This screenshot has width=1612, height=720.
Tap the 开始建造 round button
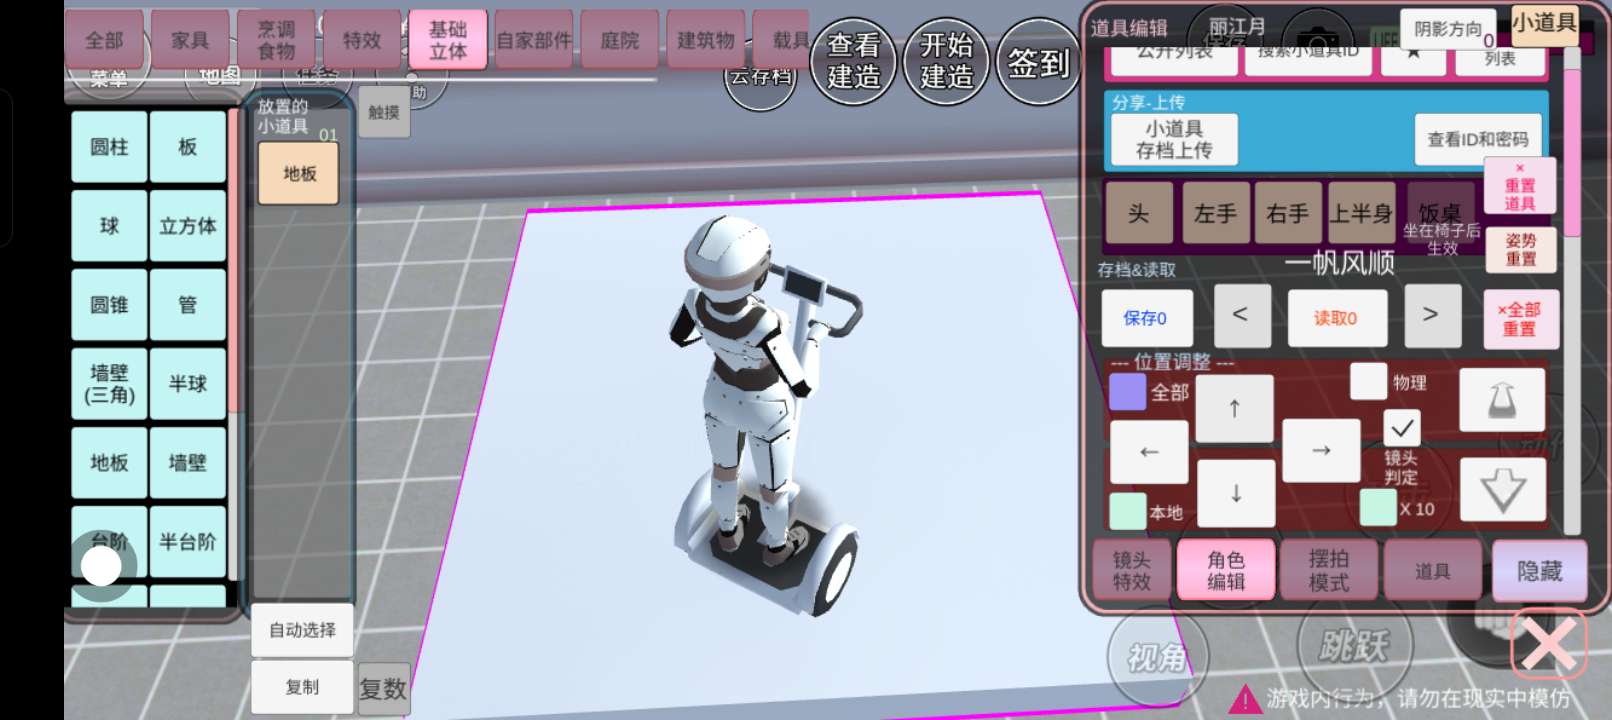click(946, 60)
